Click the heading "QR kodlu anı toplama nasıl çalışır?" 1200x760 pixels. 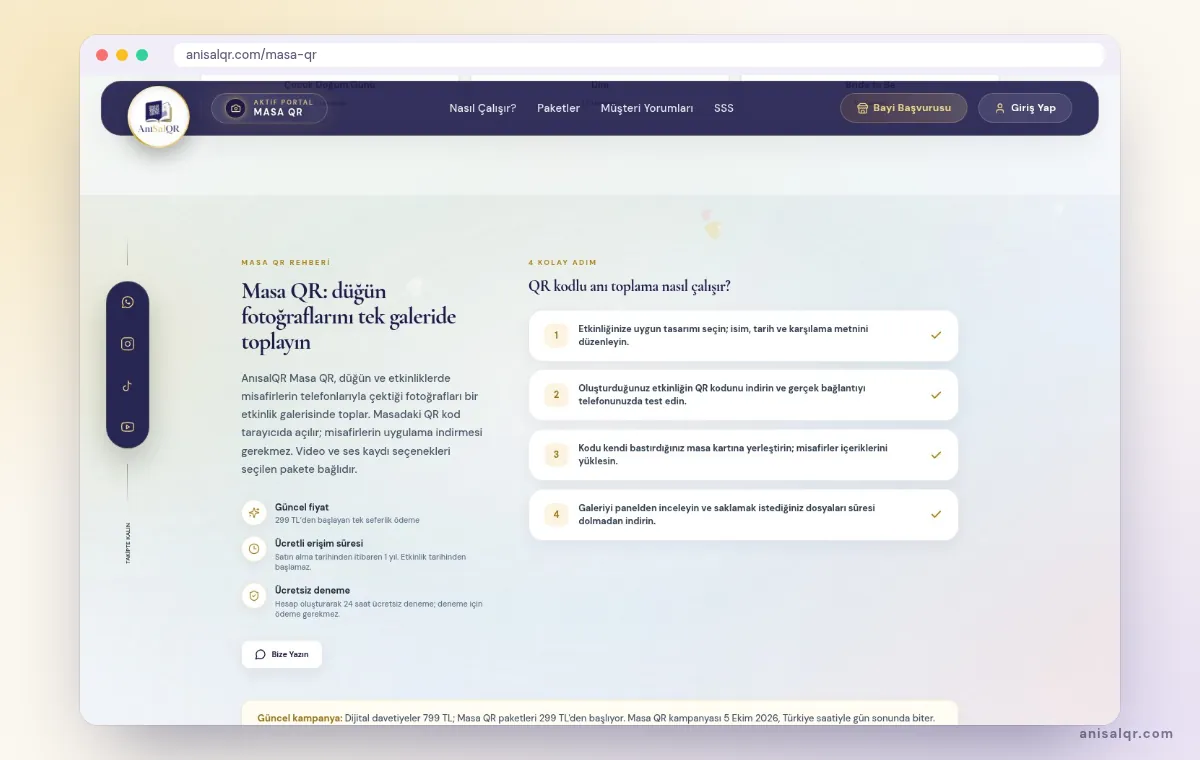629,287
